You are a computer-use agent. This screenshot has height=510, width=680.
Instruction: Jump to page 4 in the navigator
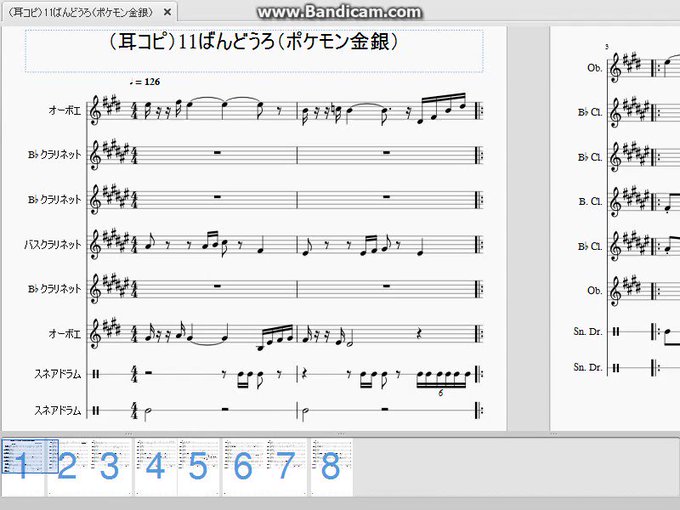pos(155,467)
